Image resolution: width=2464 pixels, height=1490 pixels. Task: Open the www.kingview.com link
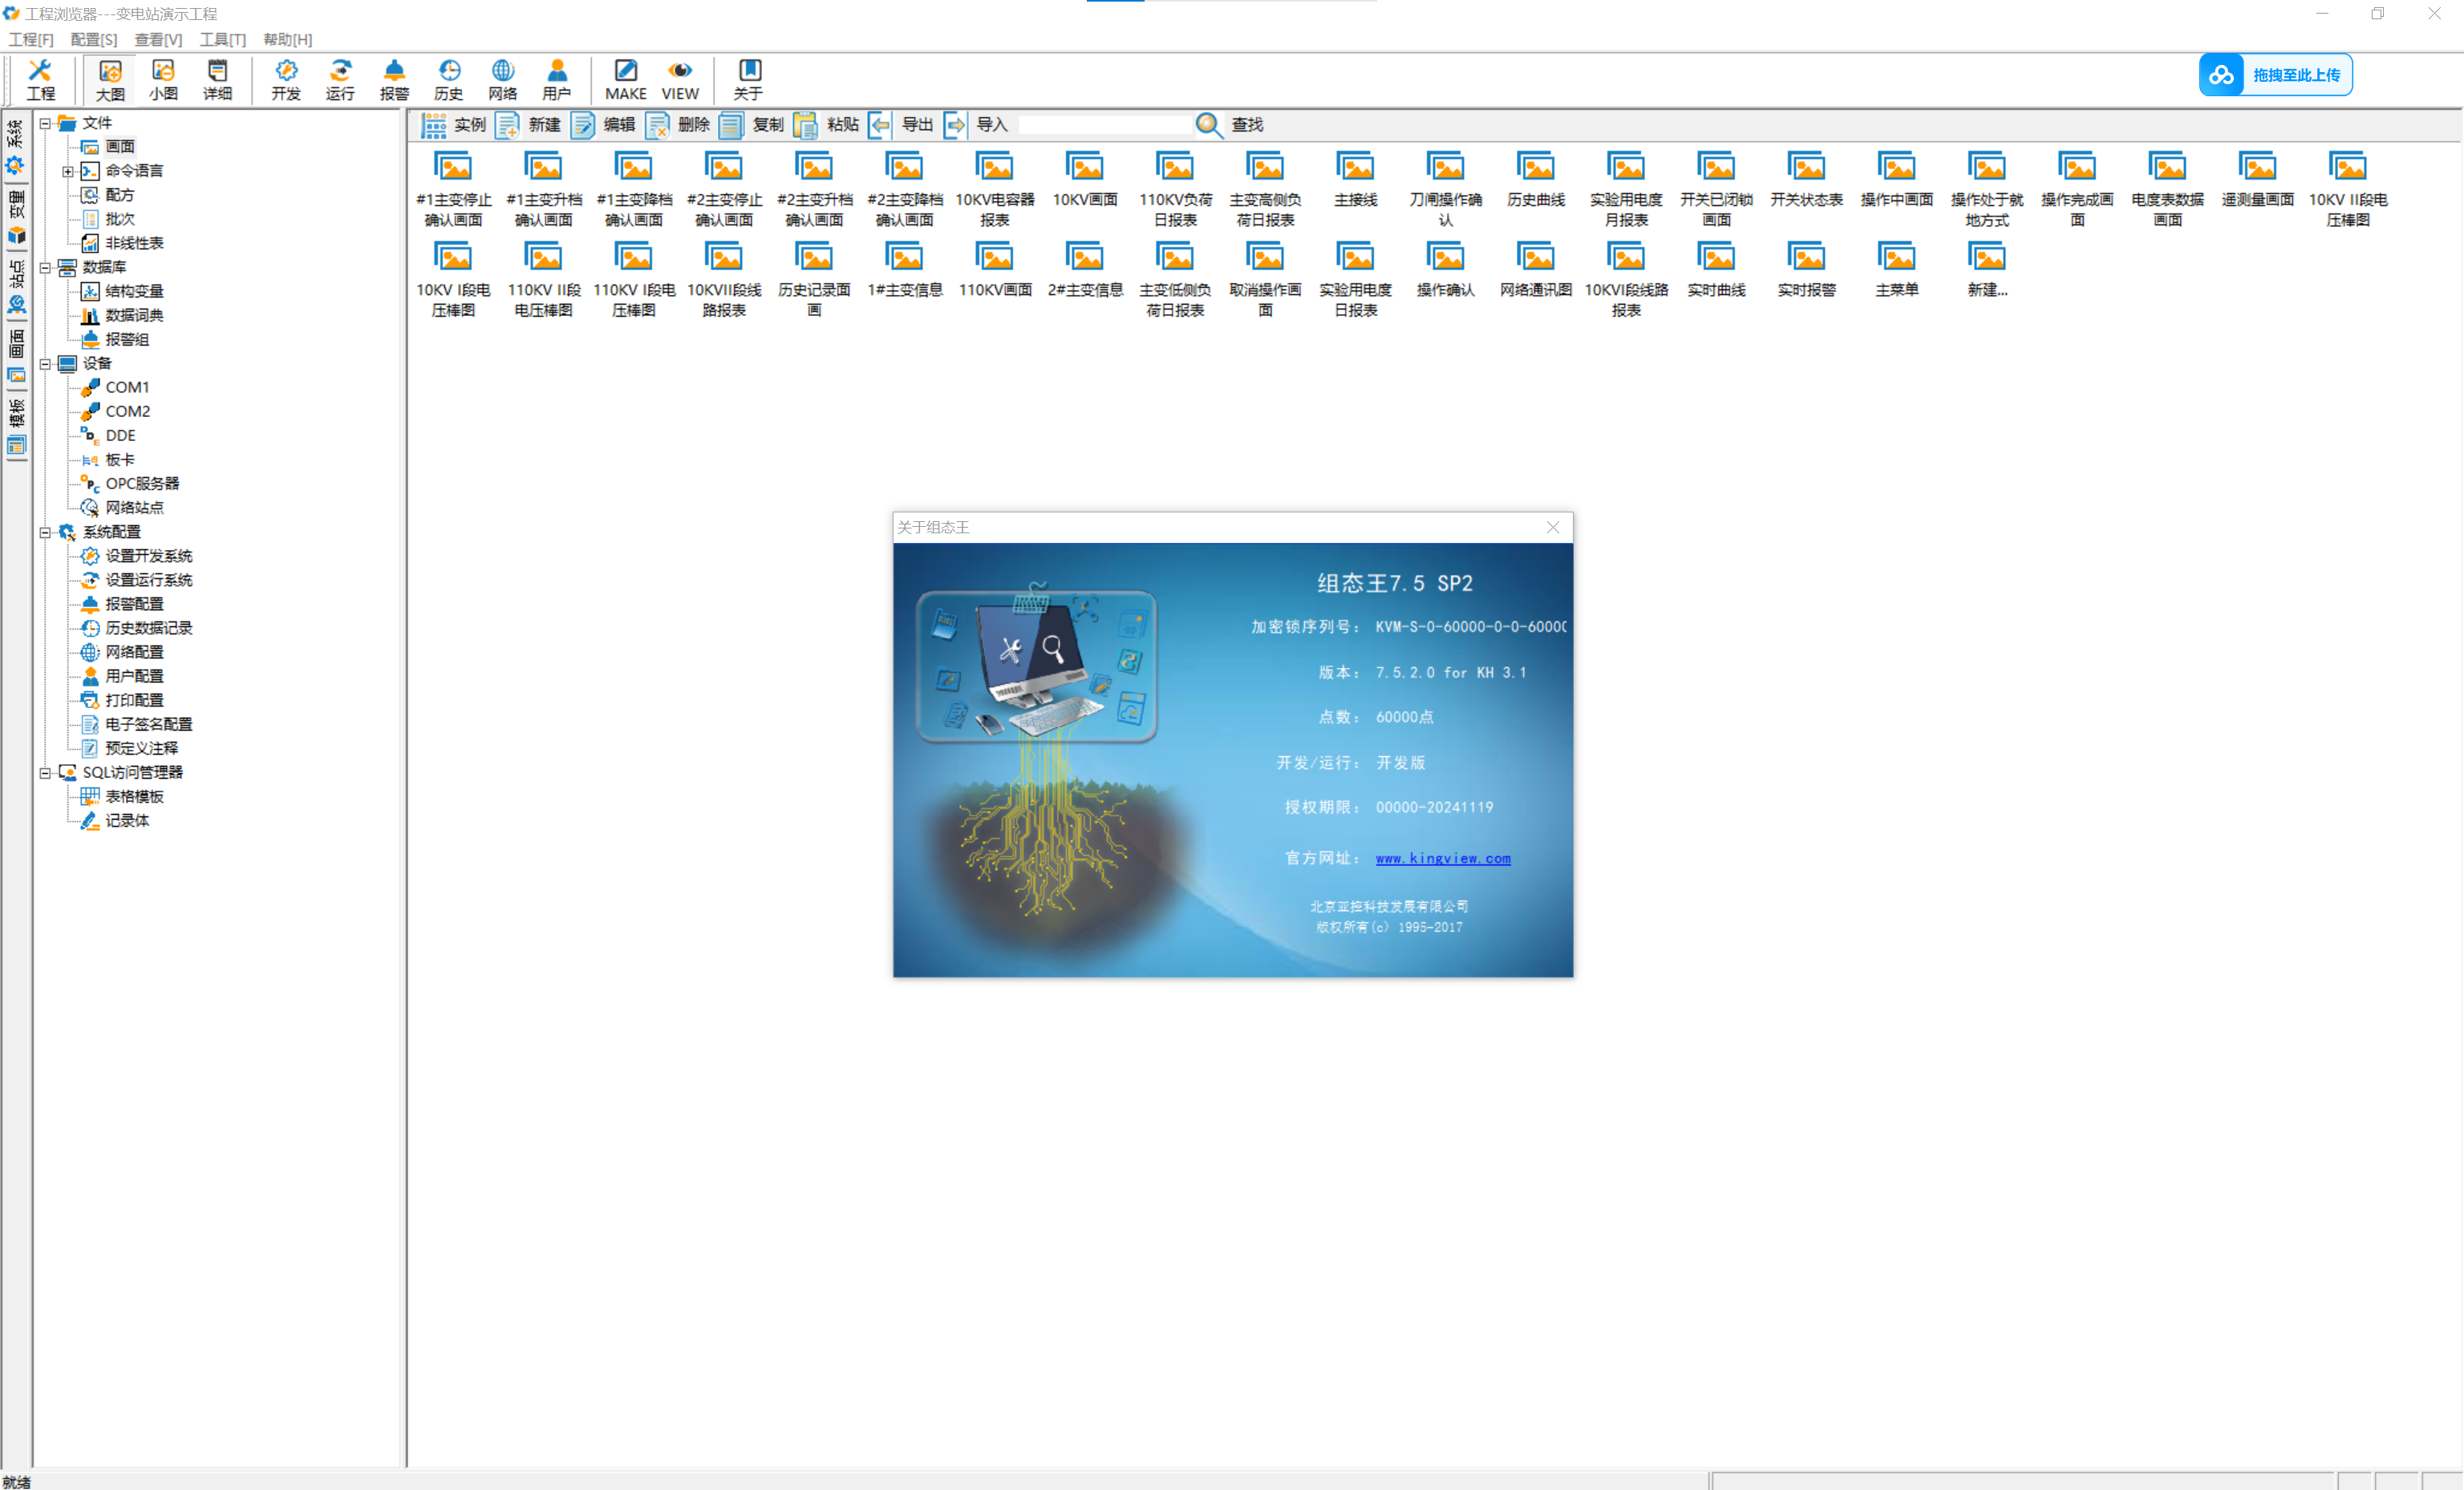click(x=1442, y=858)
